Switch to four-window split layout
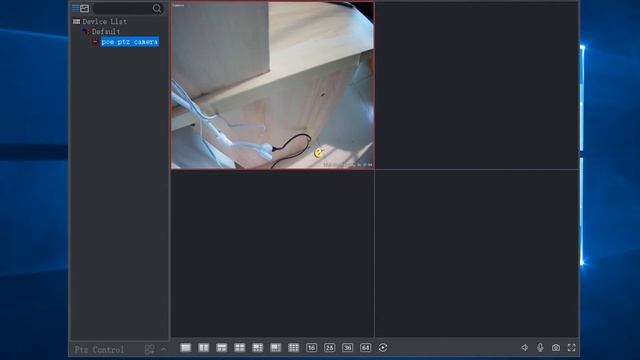This screenshot has height=360, width=640. coord(240,348)
